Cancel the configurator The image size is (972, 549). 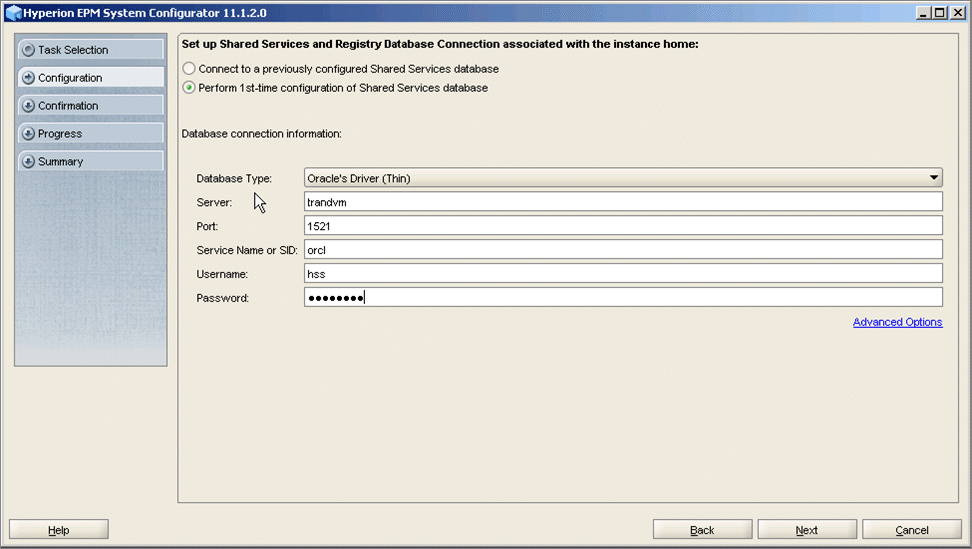pos(912,530)
